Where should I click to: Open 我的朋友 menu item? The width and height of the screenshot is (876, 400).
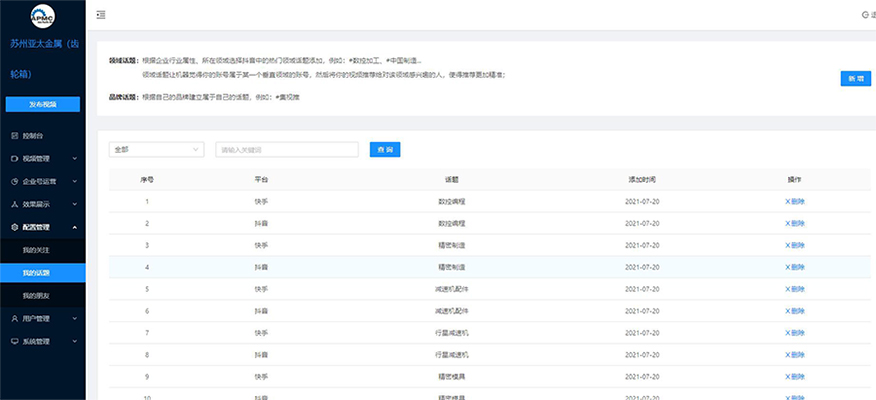point(36,296)
